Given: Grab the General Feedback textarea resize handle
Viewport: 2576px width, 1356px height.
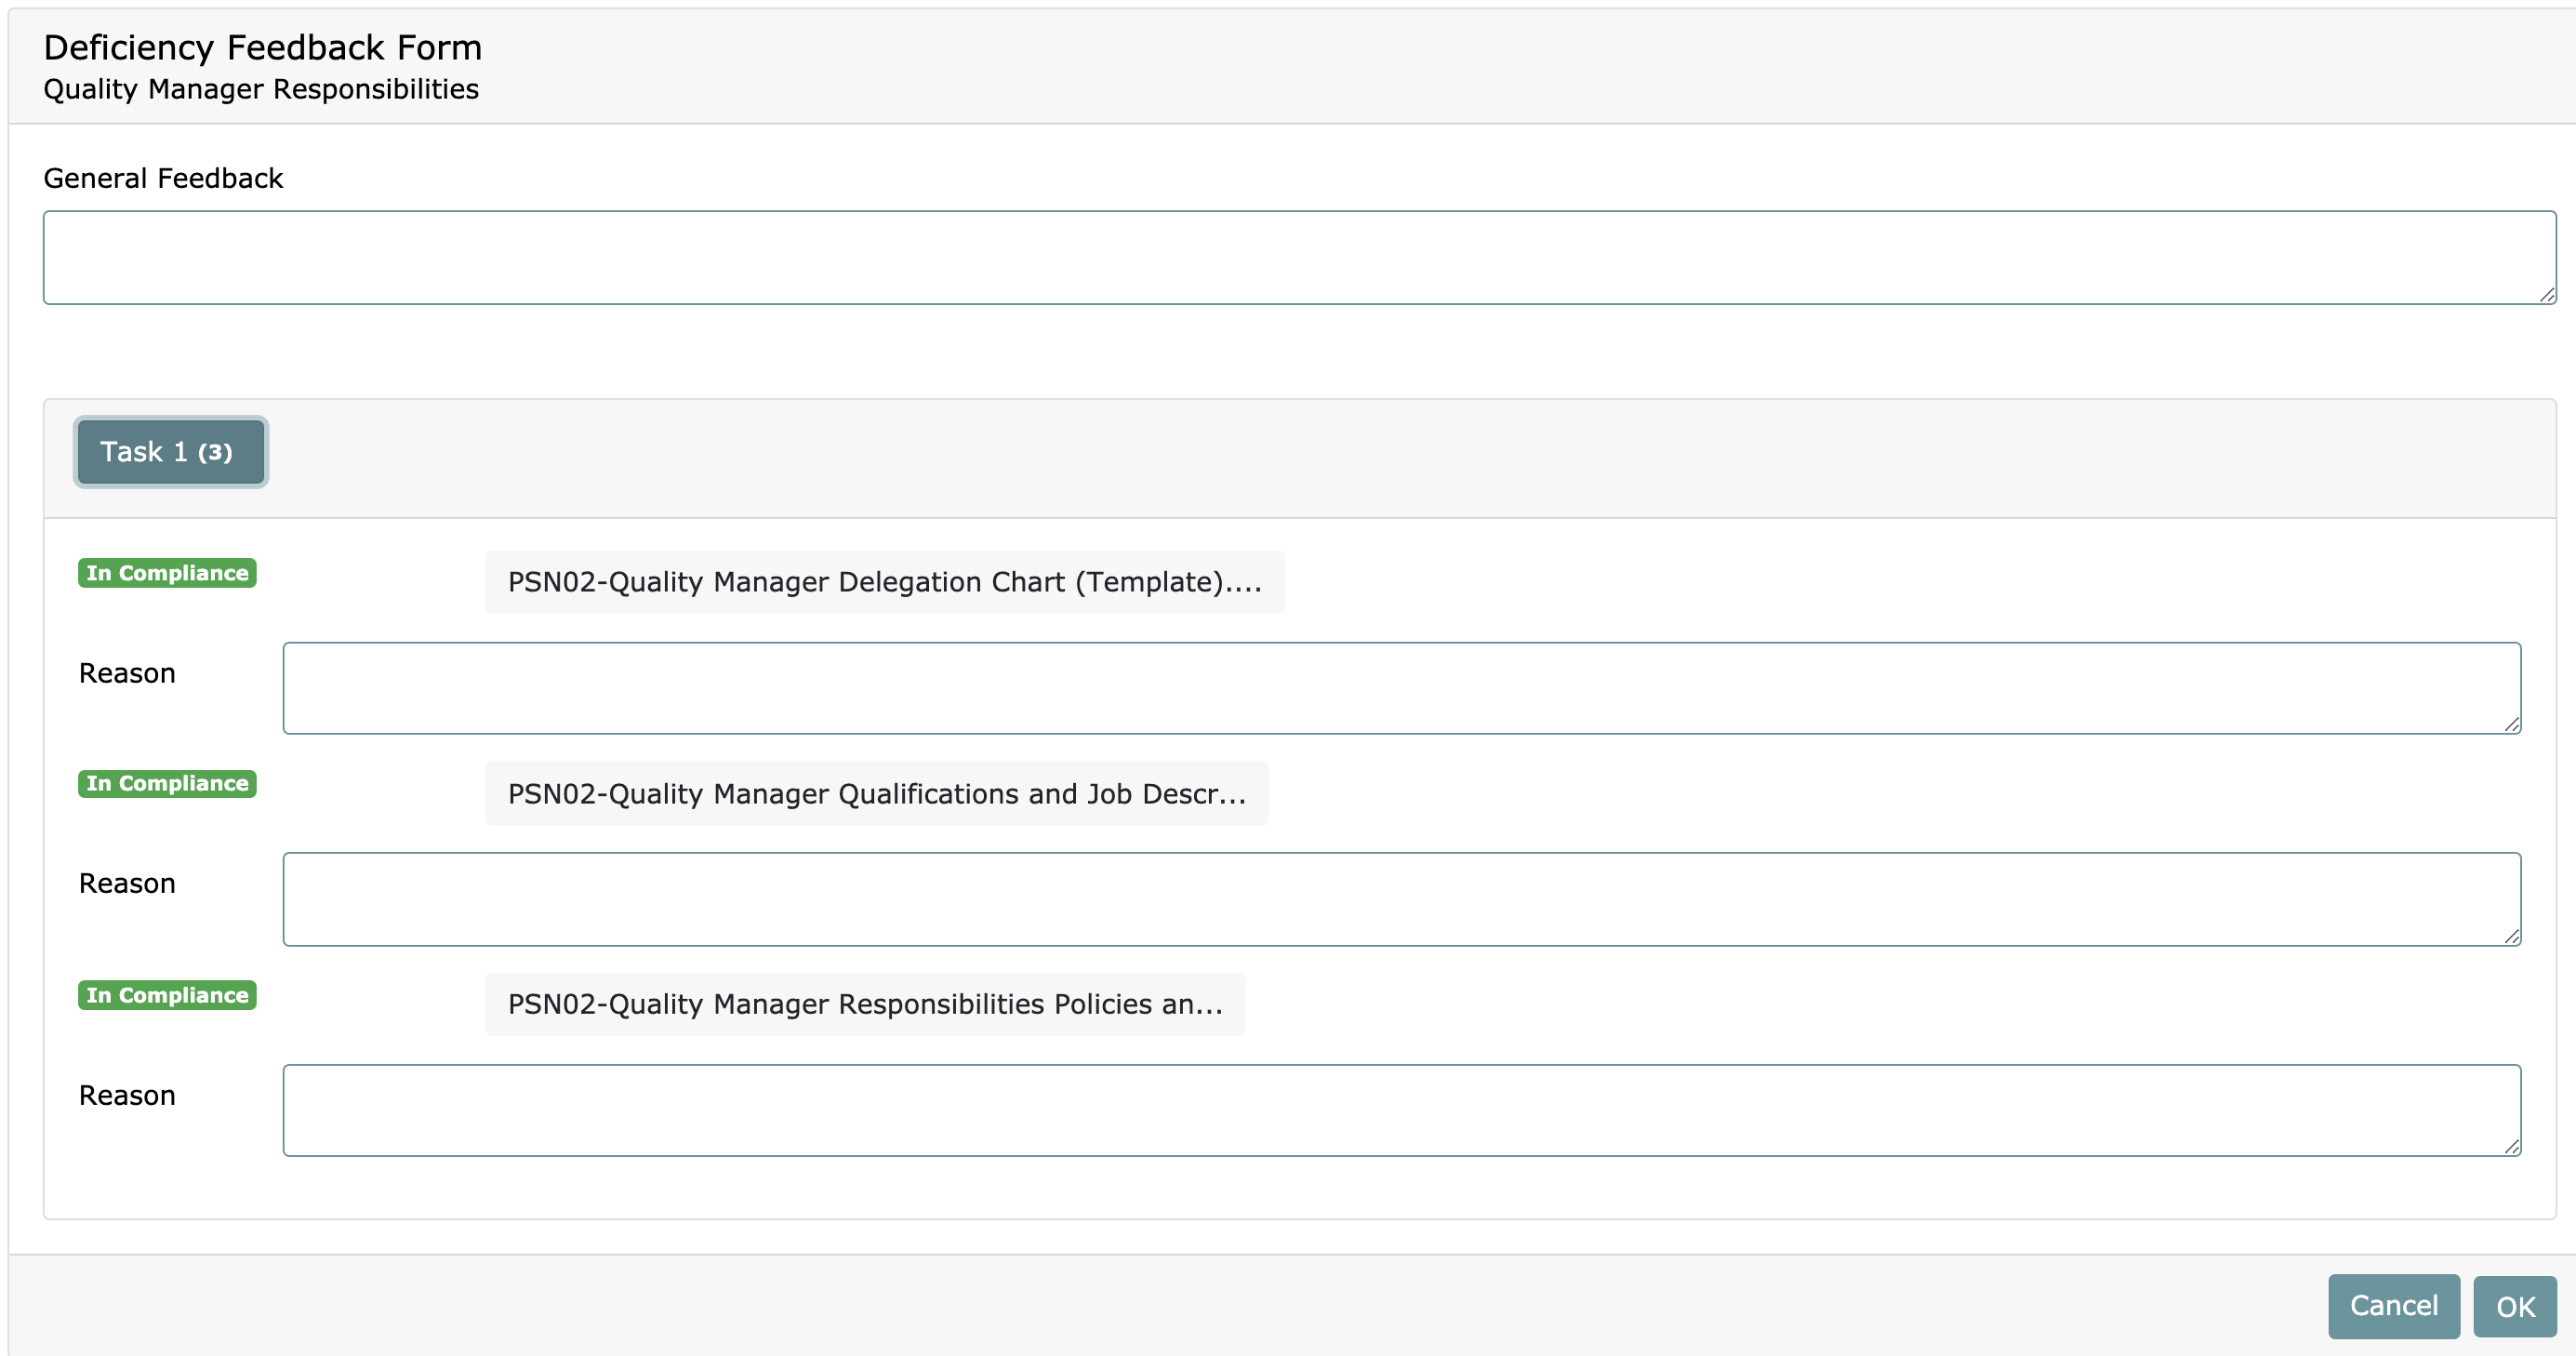Looking at the screenshot, I should click(2547, 295).
